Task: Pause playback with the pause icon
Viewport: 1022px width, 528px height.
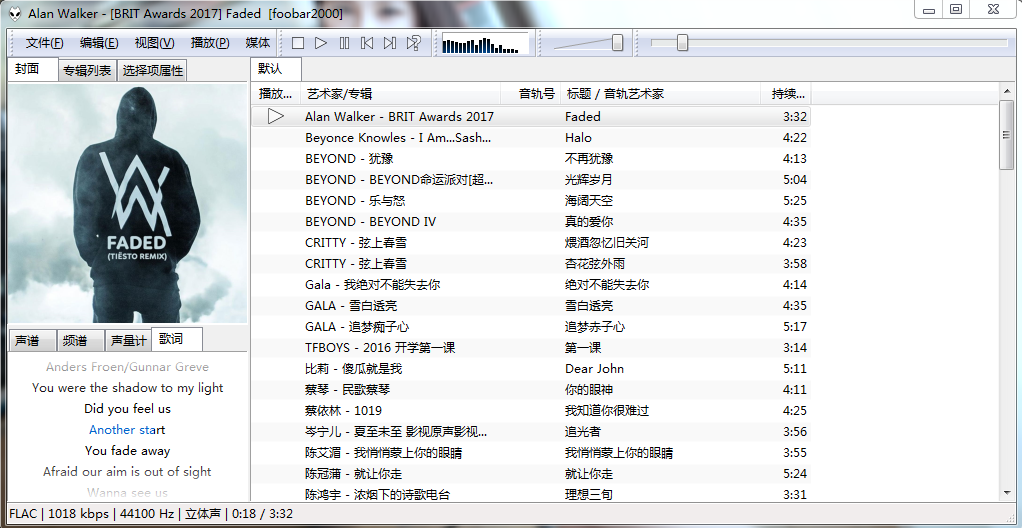Action: click(x=344, y=43)
